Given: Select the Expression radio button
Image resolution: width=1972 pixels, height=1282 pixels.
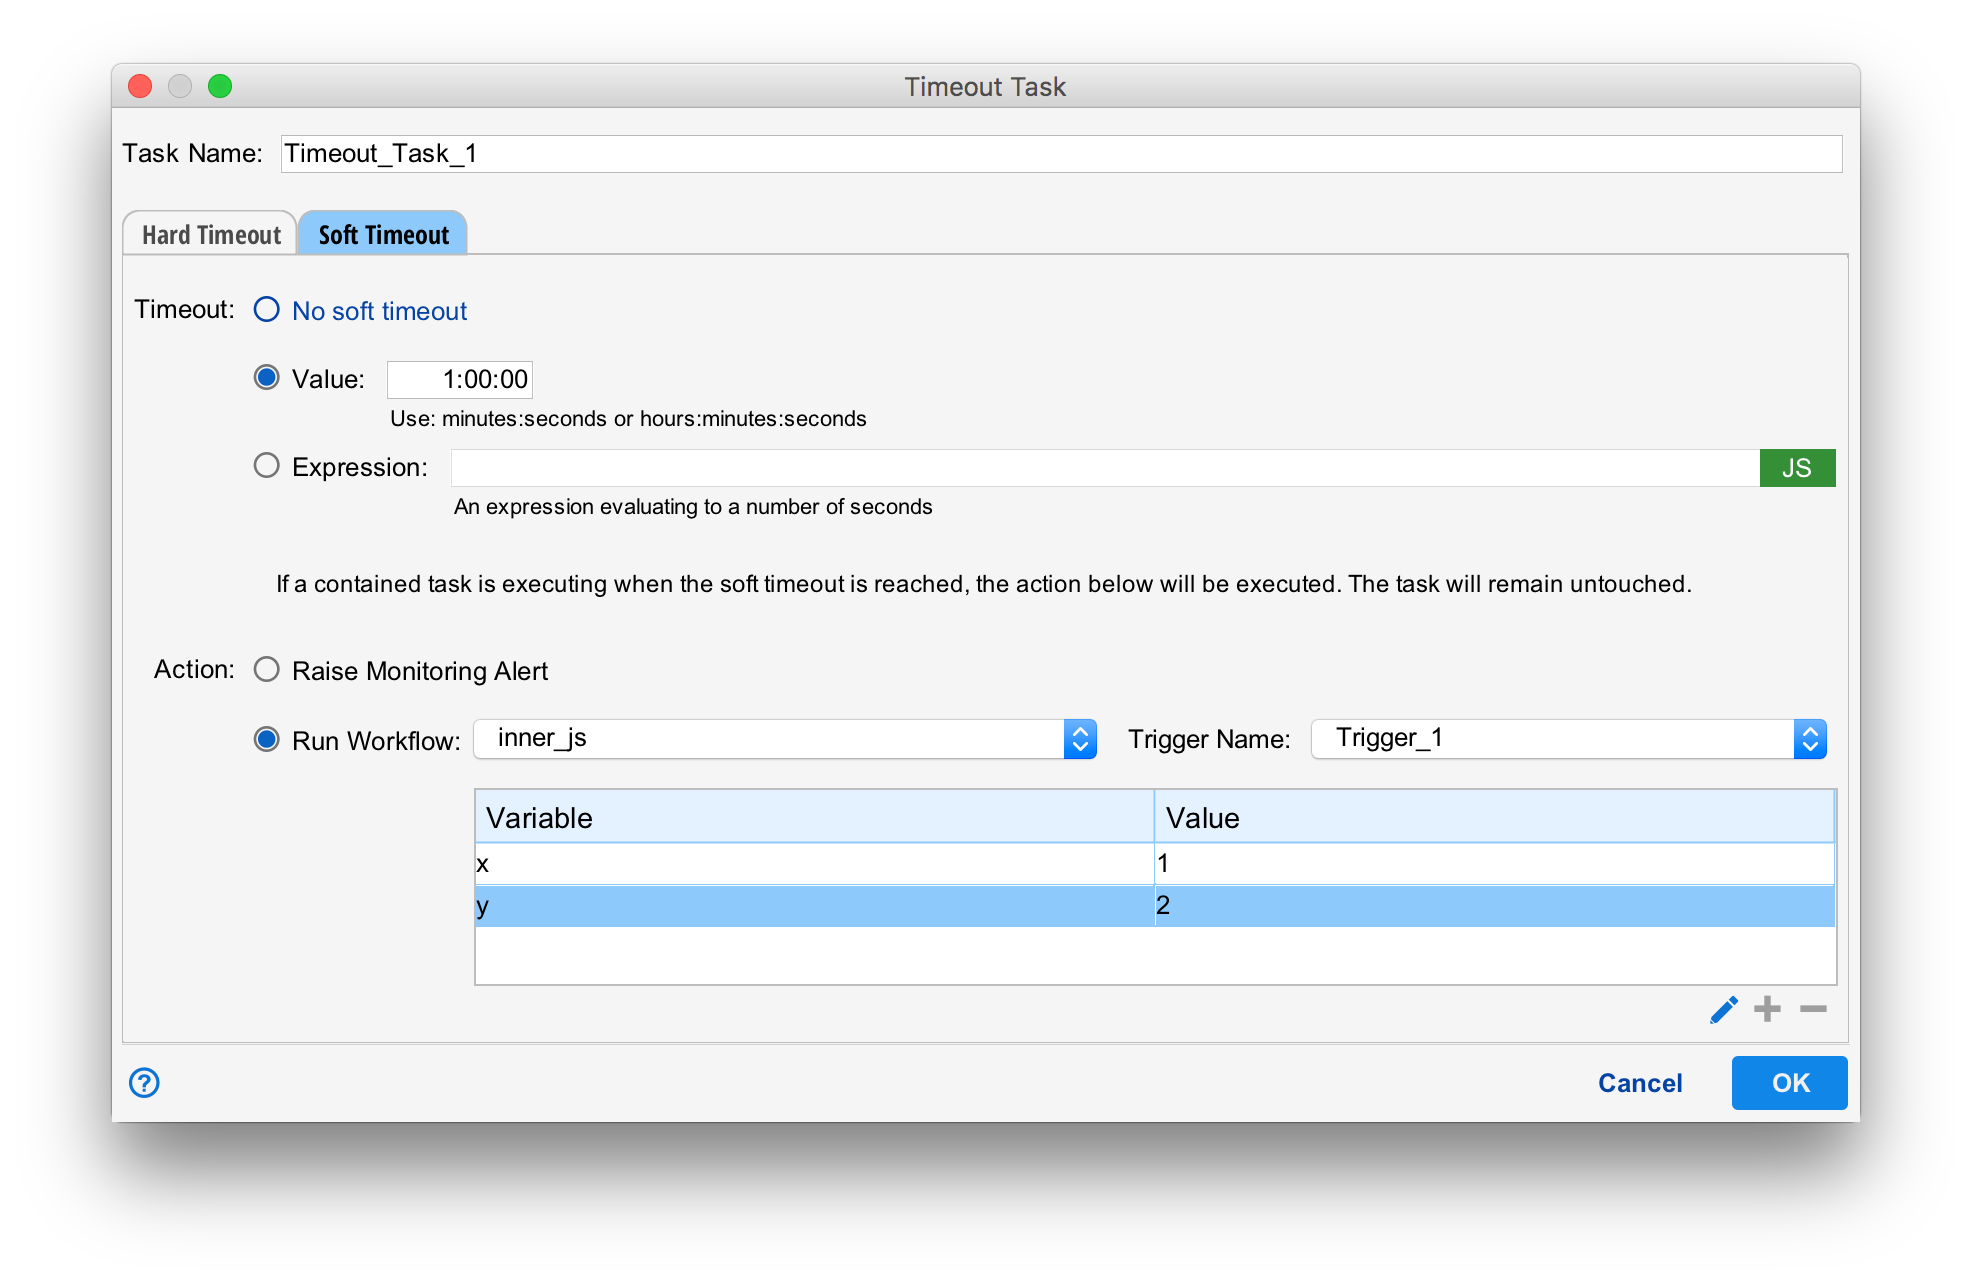Looking at the screenshot, I should coord(267,466).
